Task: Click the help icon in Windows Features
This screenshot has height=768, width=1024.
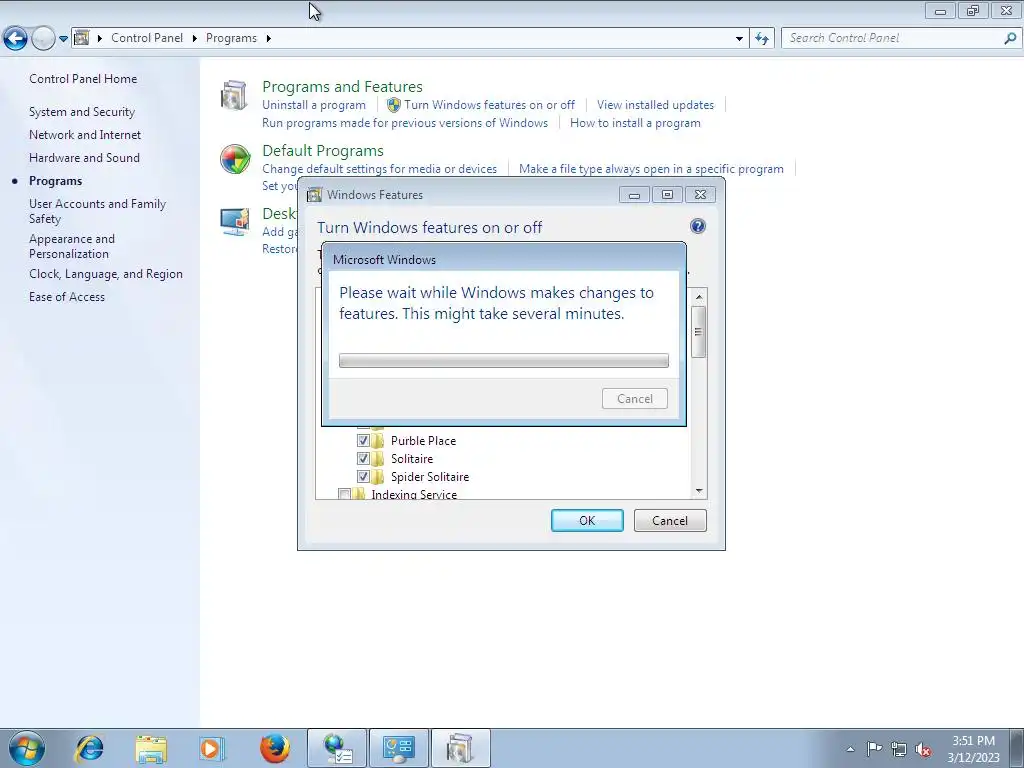Action: (x=697, y=226)
